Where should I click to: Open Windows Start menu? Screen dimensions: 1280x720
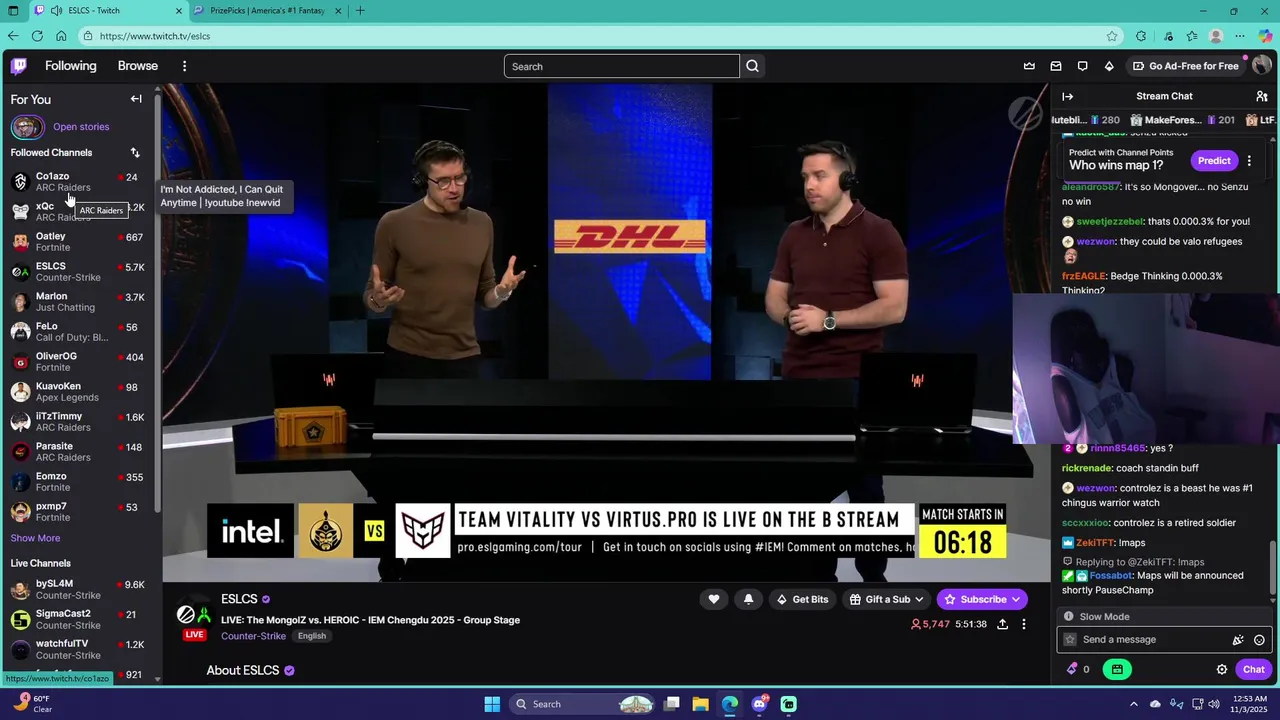coord(492,704)
